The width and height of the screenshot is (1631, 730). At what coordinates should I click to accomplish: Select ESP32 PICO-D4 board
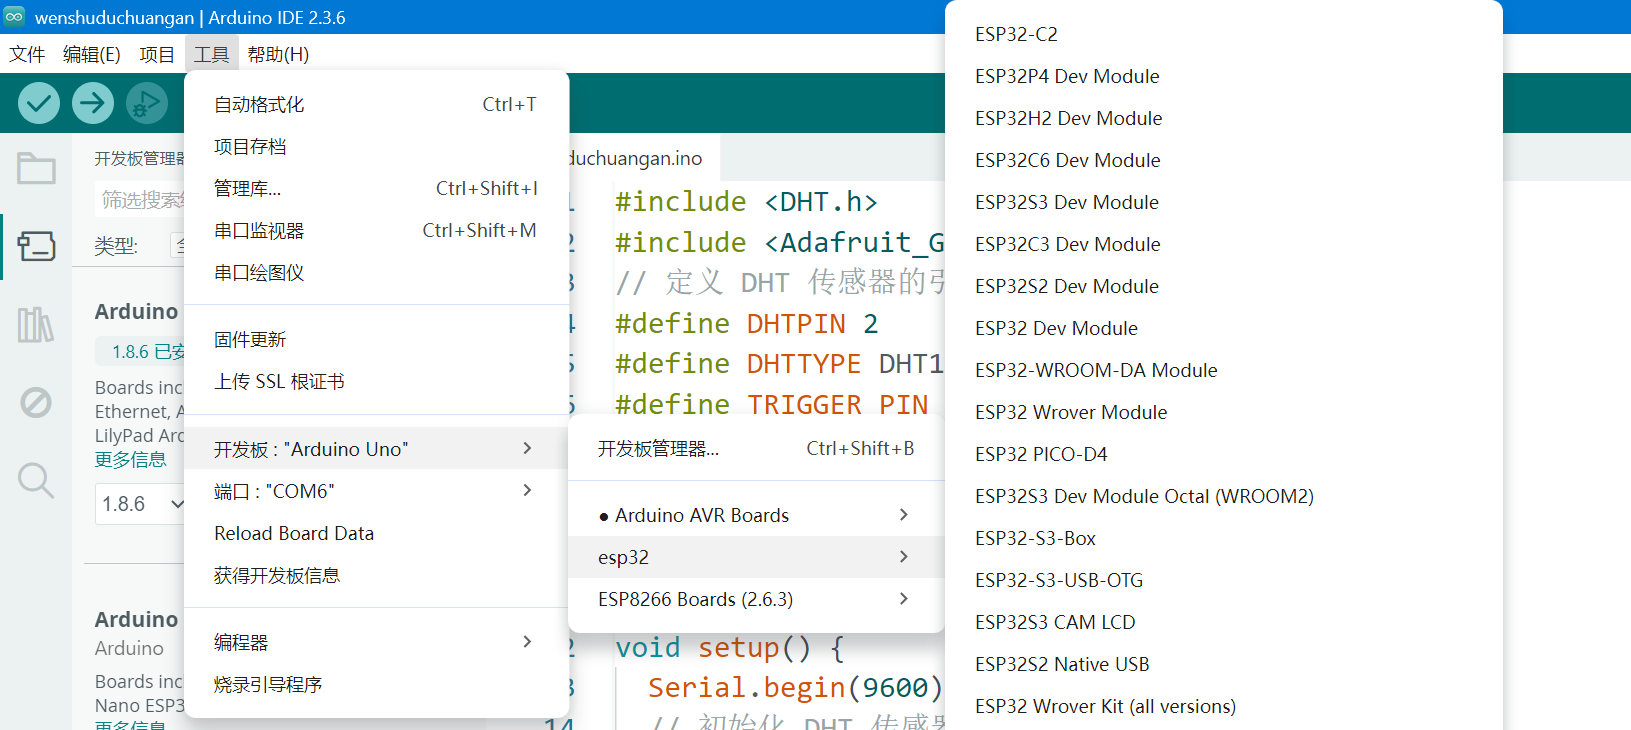coord(1223,454)
